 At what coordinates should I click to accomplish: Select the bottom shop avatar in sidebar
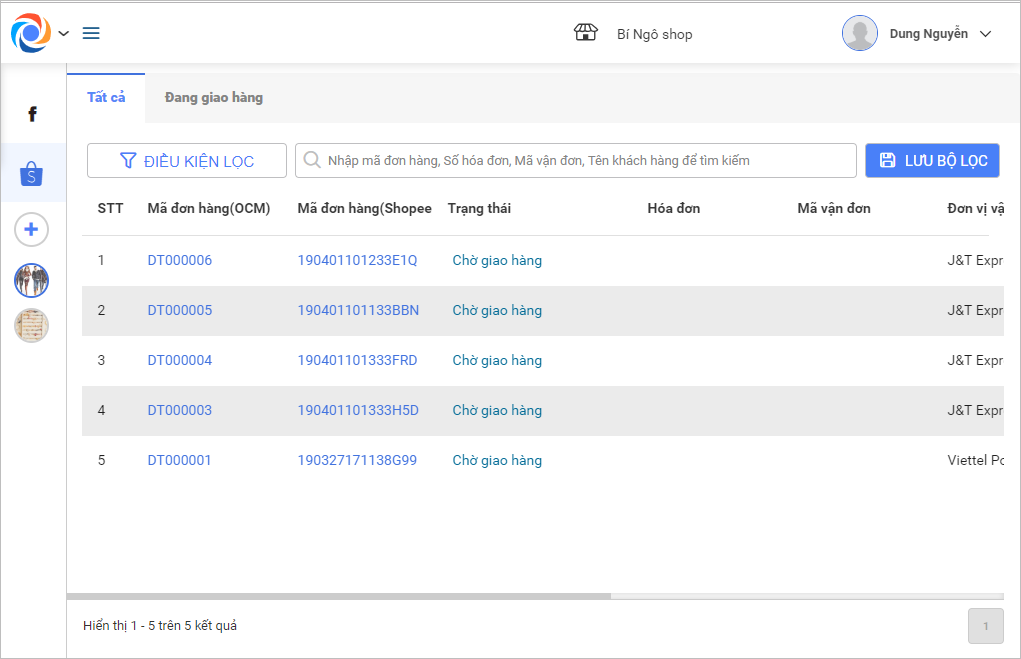pyautogui.click(x=31, y=325)
